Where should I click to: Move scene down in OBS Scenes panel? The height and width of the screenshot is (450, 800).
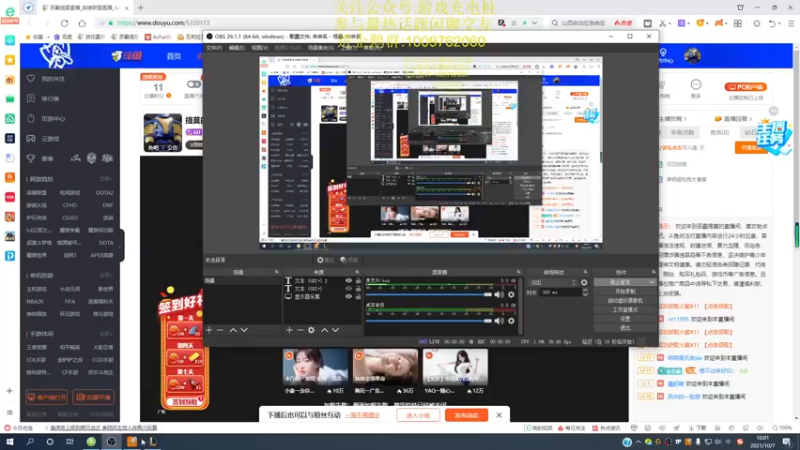[x=244, y=330]
